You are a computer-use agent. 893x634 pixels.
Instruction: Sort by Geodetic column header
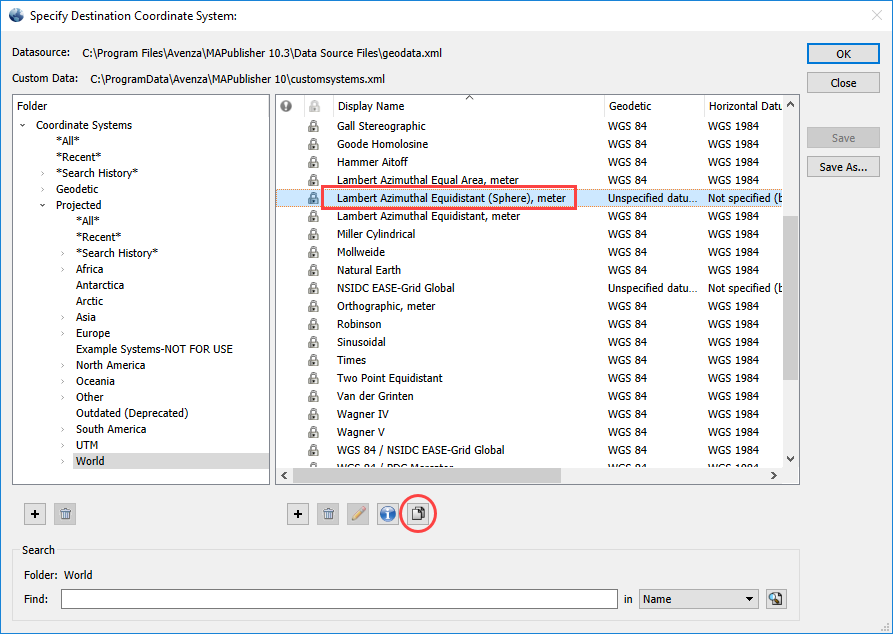coord(654,106)
